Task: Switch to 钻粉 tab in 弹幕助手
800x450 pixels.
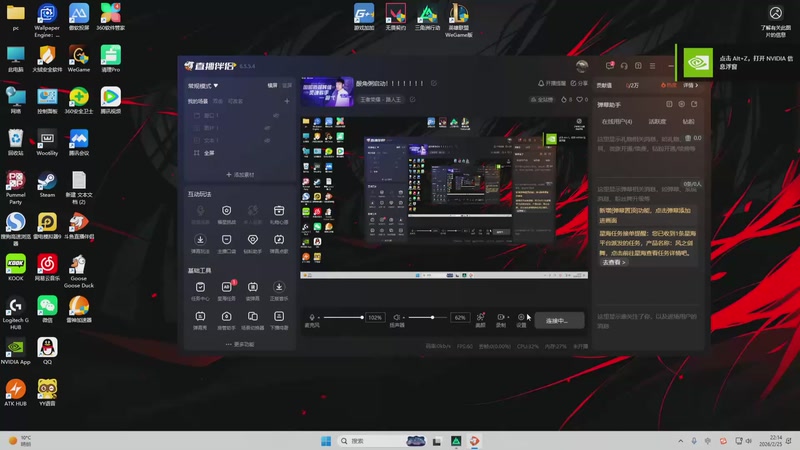Action: [x=689, y=121]
